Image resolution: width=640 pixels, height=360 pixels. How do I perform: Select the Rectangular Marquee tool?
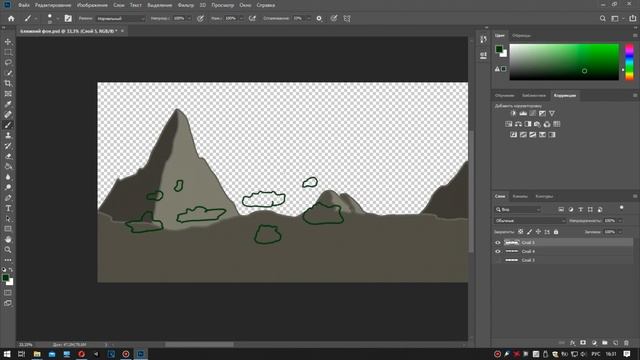coord(8,52)
